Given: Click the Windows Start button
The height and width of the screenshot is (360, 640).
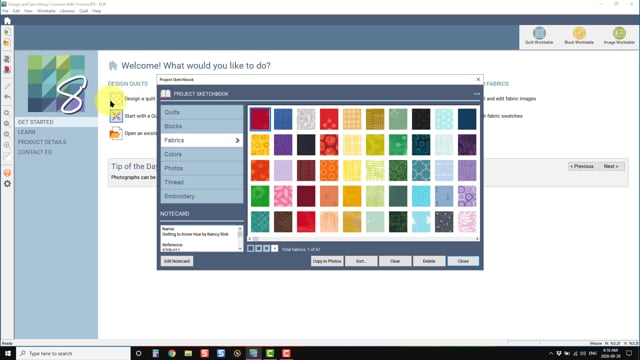Looking at the screenshot, I should pos(8,353).
